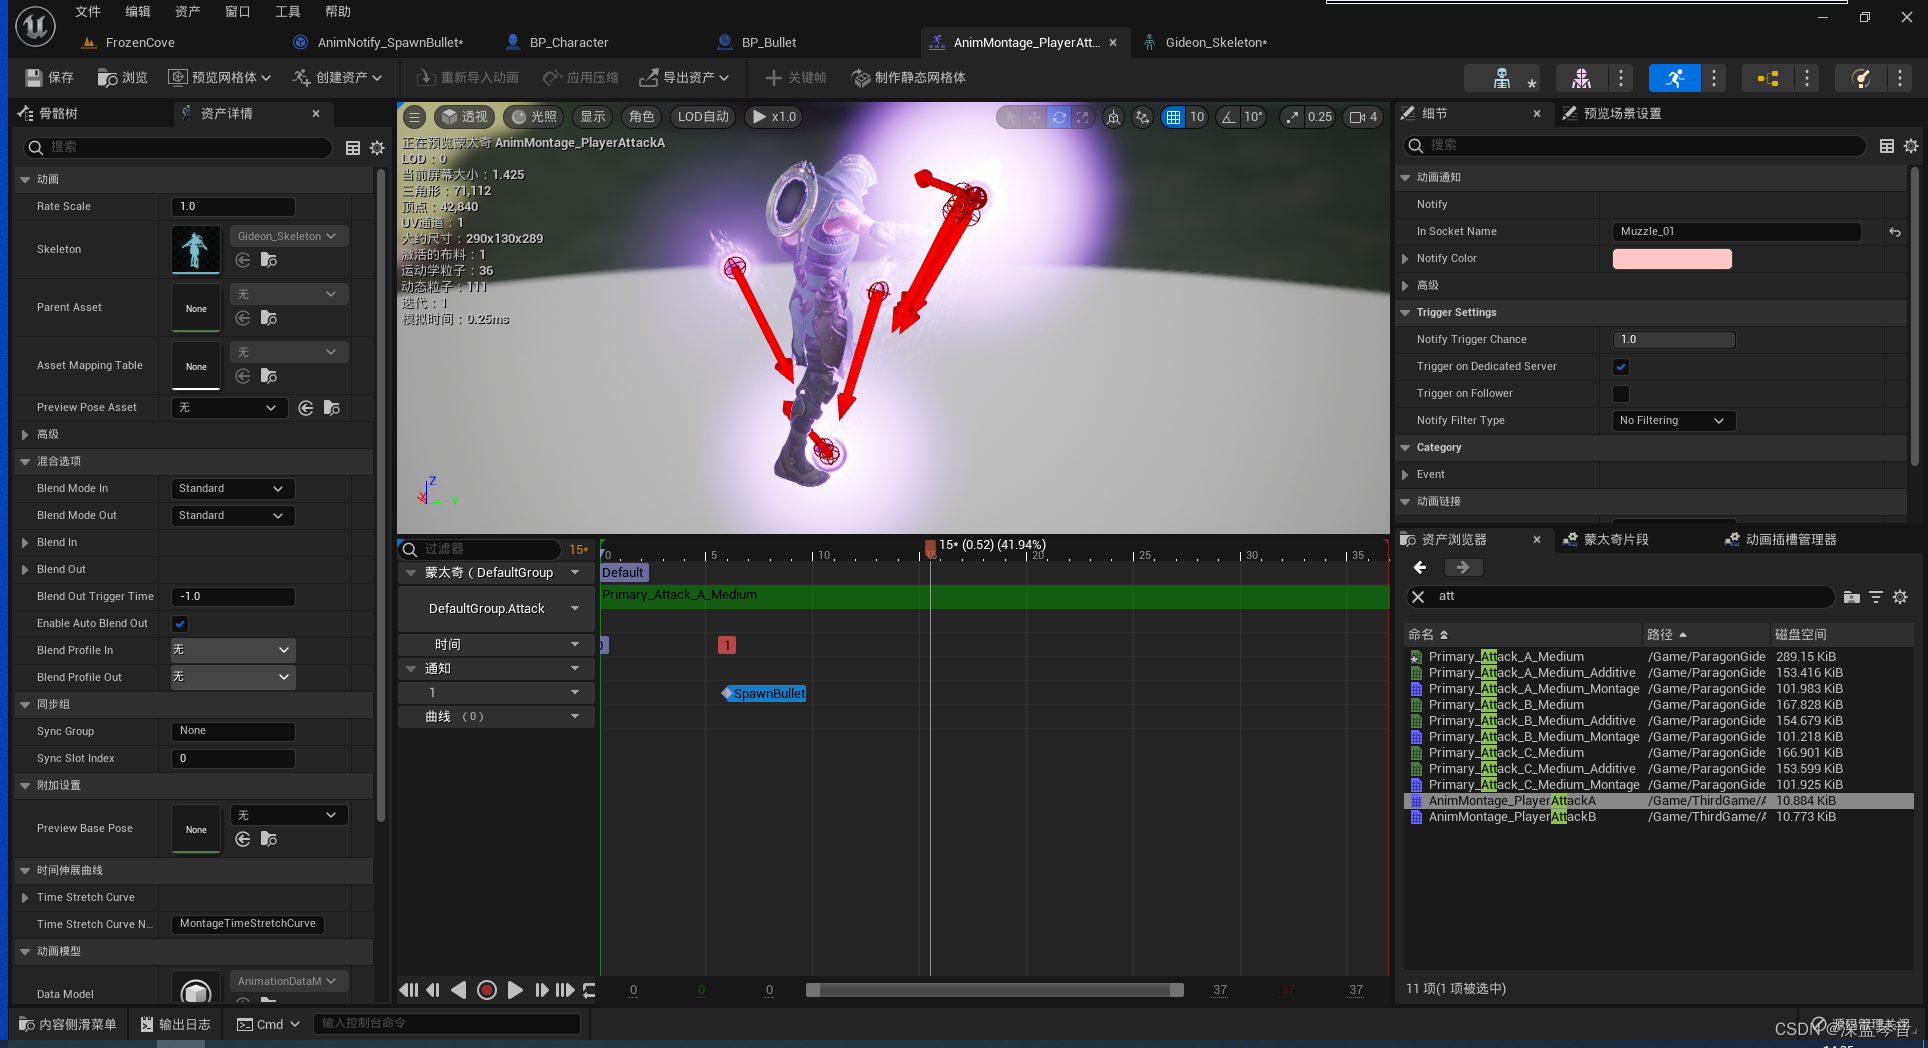Toggle rotation snapping angle icon
This screenshot has height=1048, width=1928.
1229,117
